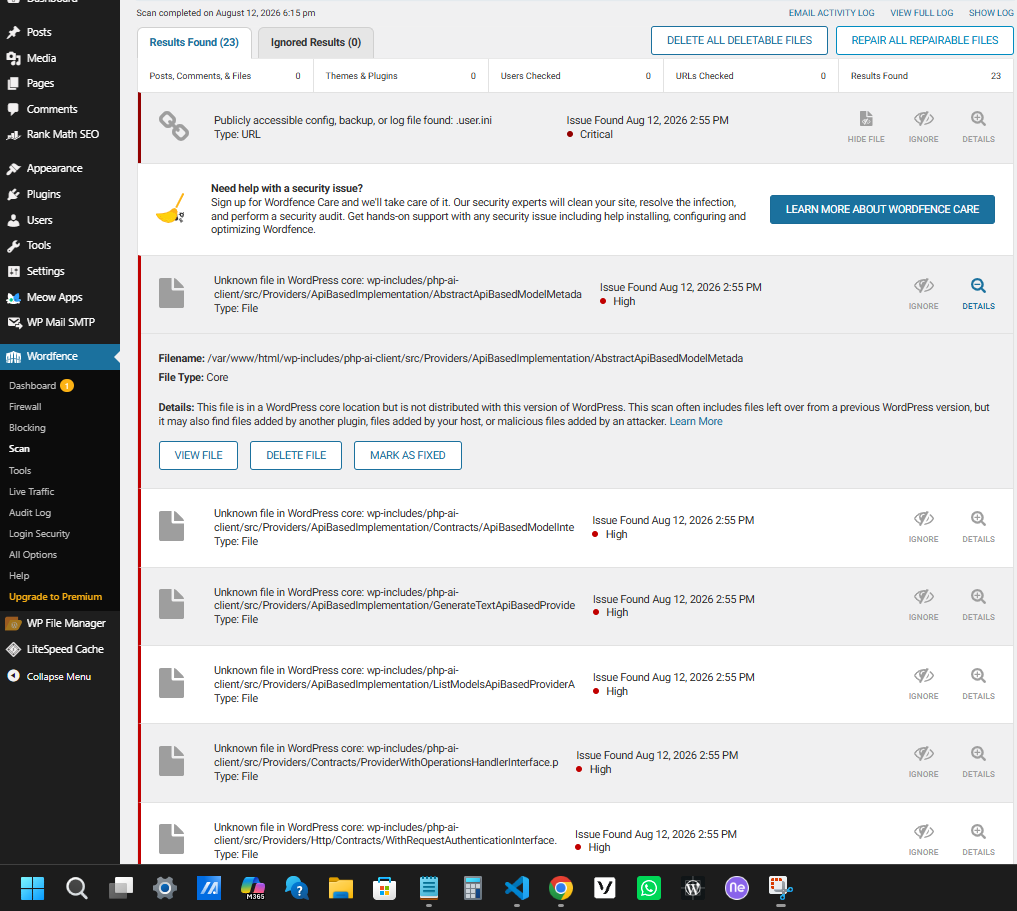Image resolution: width=1017 pixels, height=911 pixels.
Task: Open Wordfence Audit Log
Action: [x=30, y=512]
